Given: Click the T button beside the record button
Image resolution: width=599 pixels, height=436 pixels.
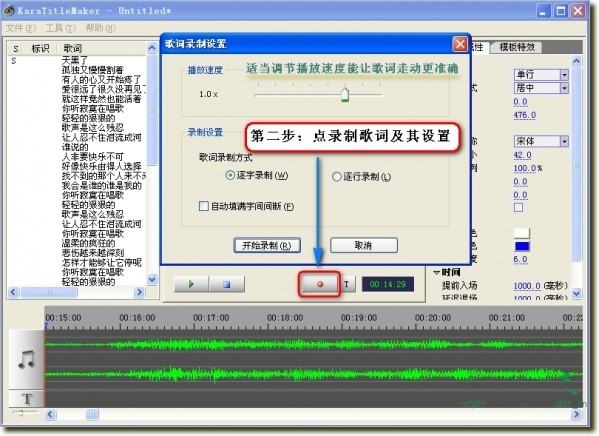Looking at the screenshot, I should click(x=347, y=284).
